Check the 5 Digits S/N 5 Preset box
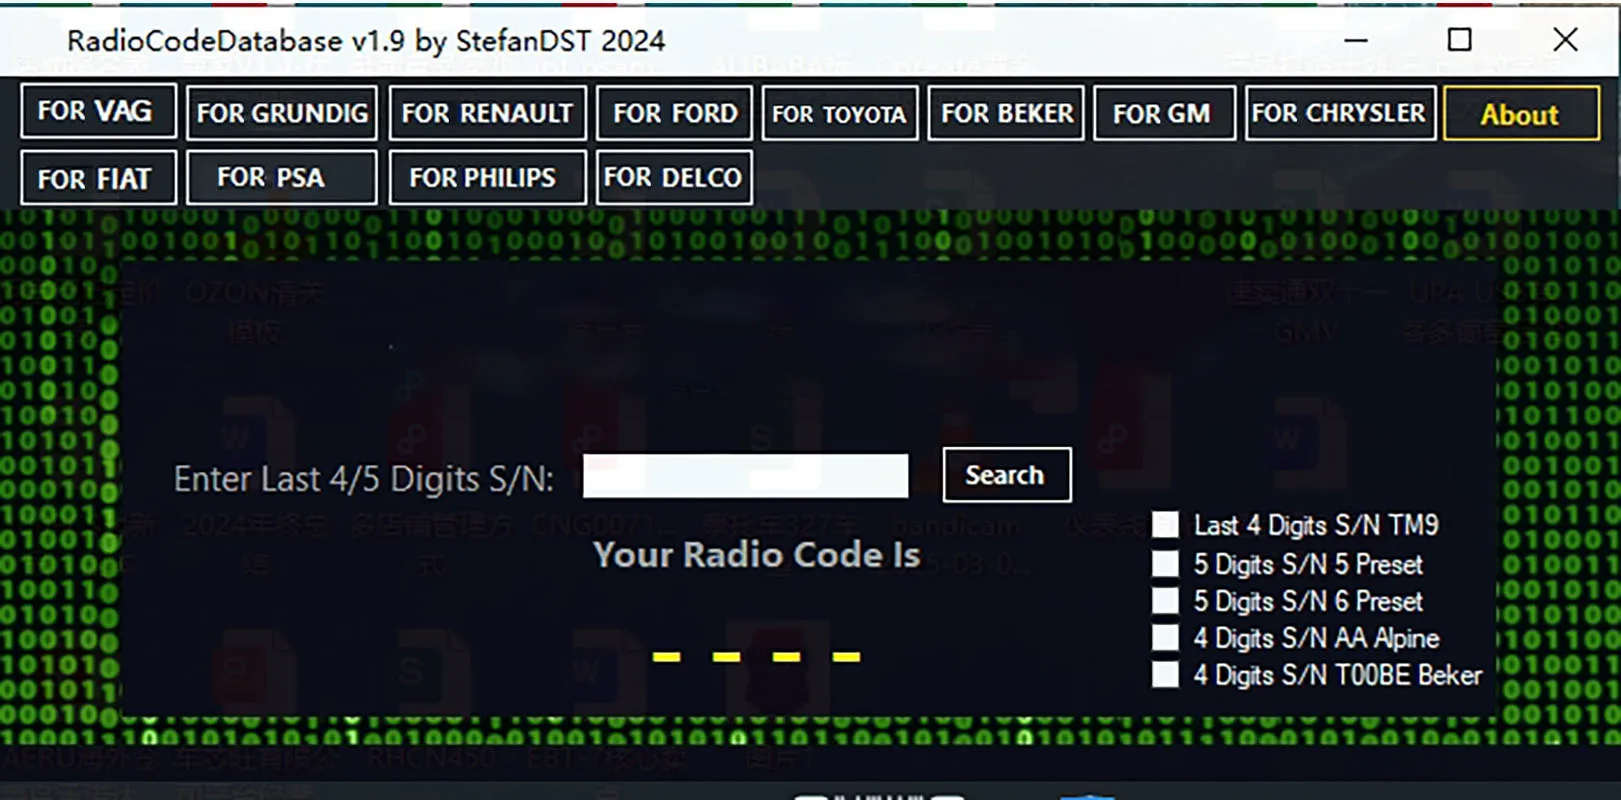Image resolution: width=1621 pixels, height=800 pixels. (x=1165, y=564)
